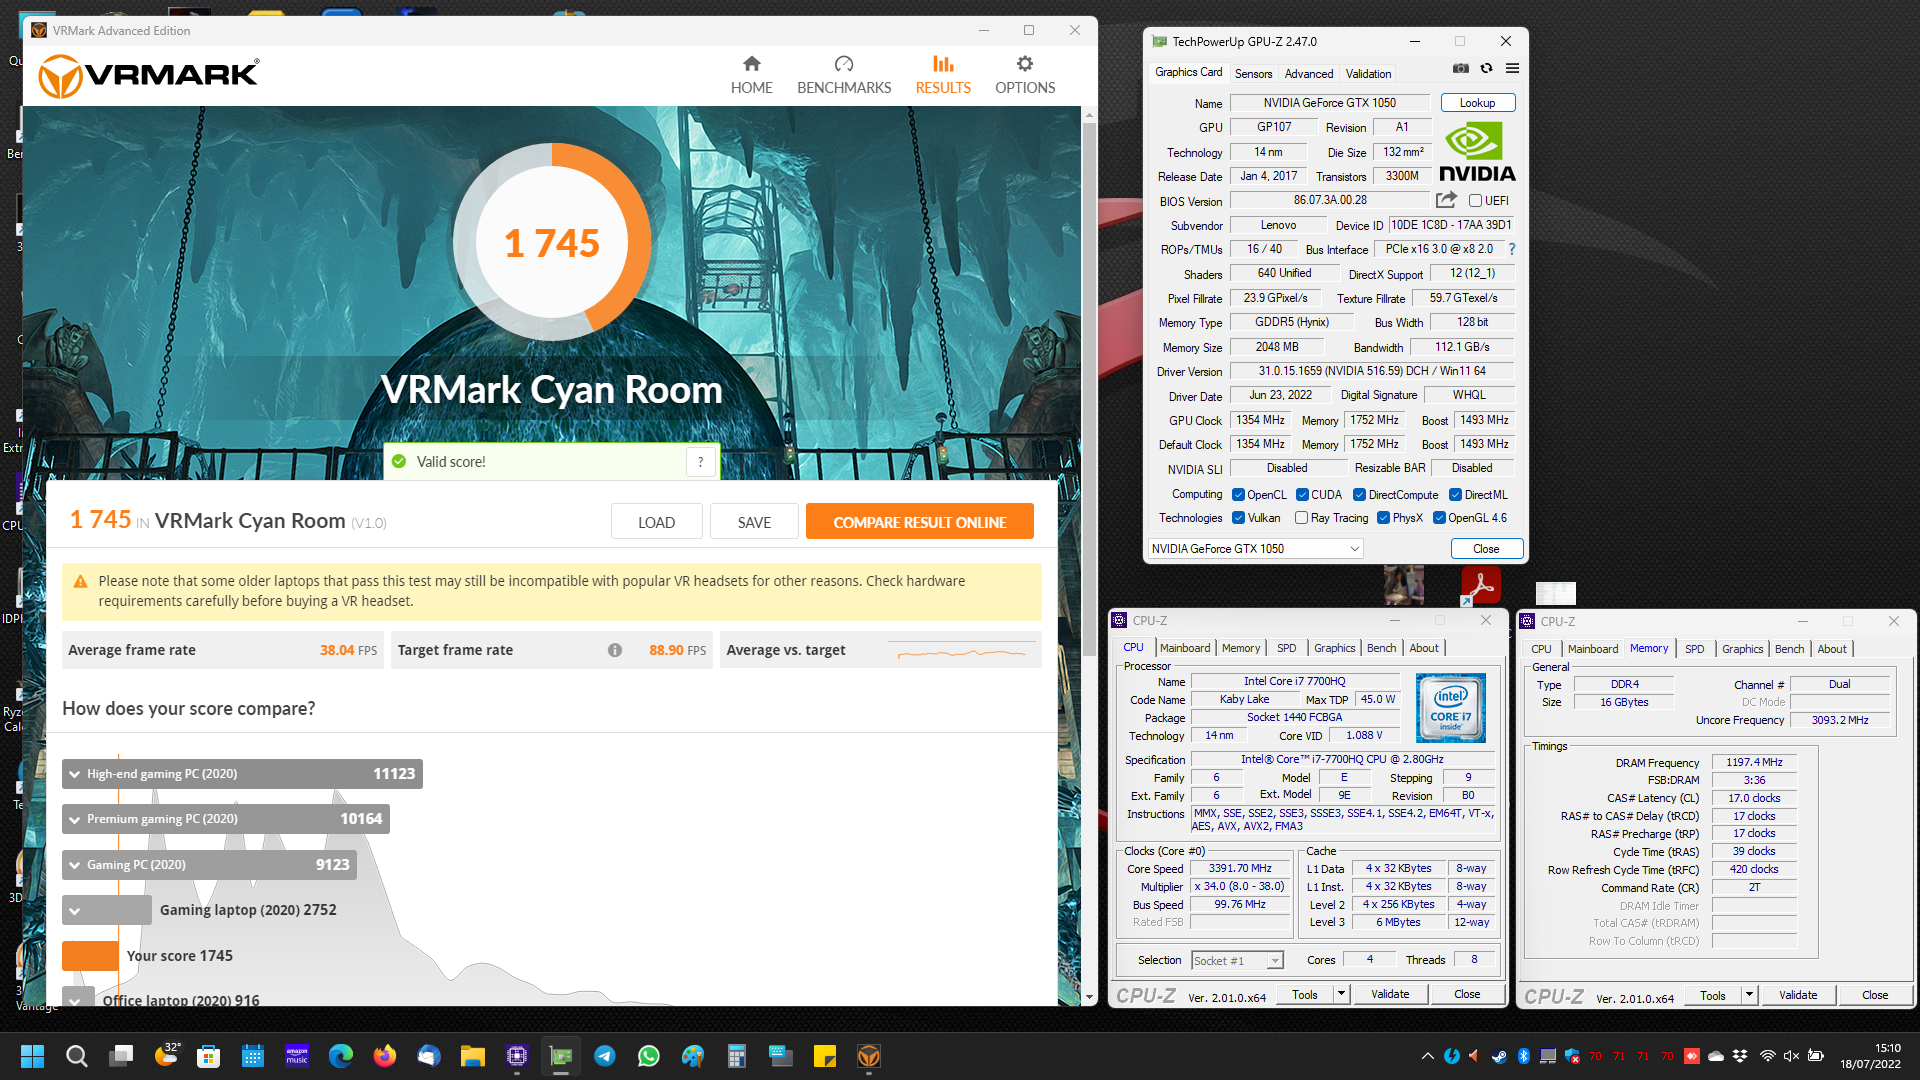This screenshot has height=1080, width=1920.
Task: Open the GPU-Z hamburger menu icon
Action: click(x=1512, y=69)
